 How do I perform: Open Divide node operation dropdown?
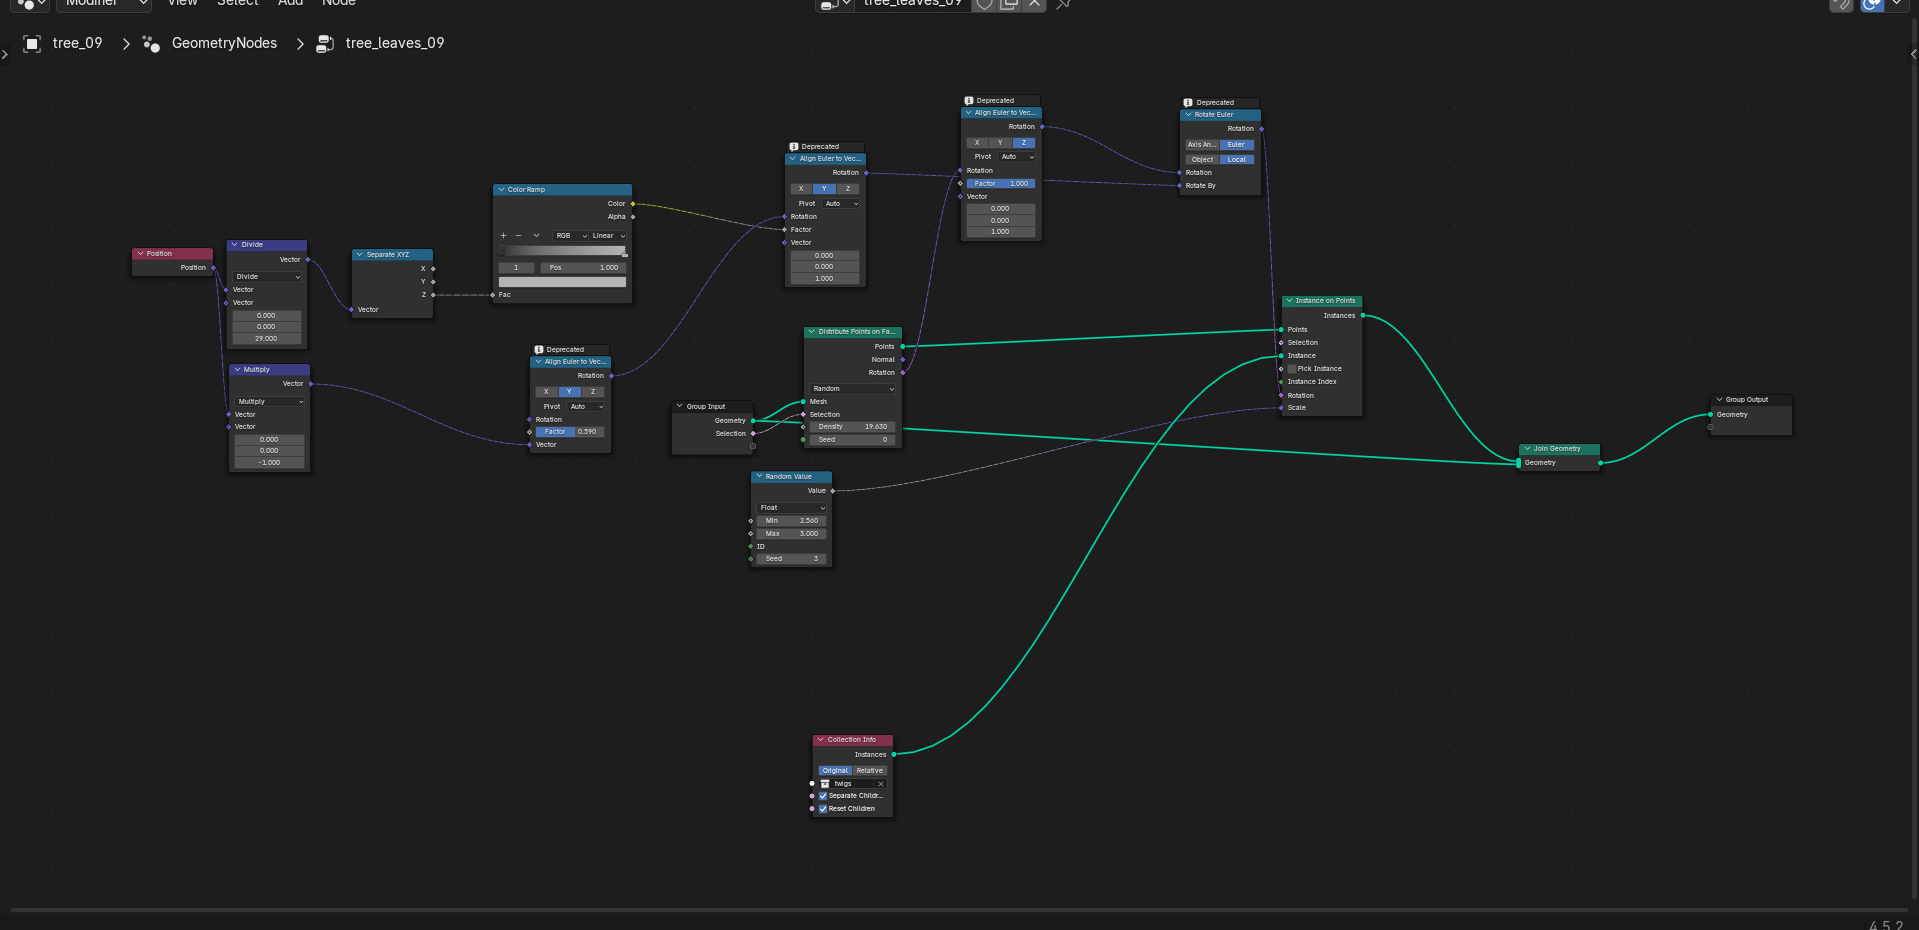click(267, 277)
